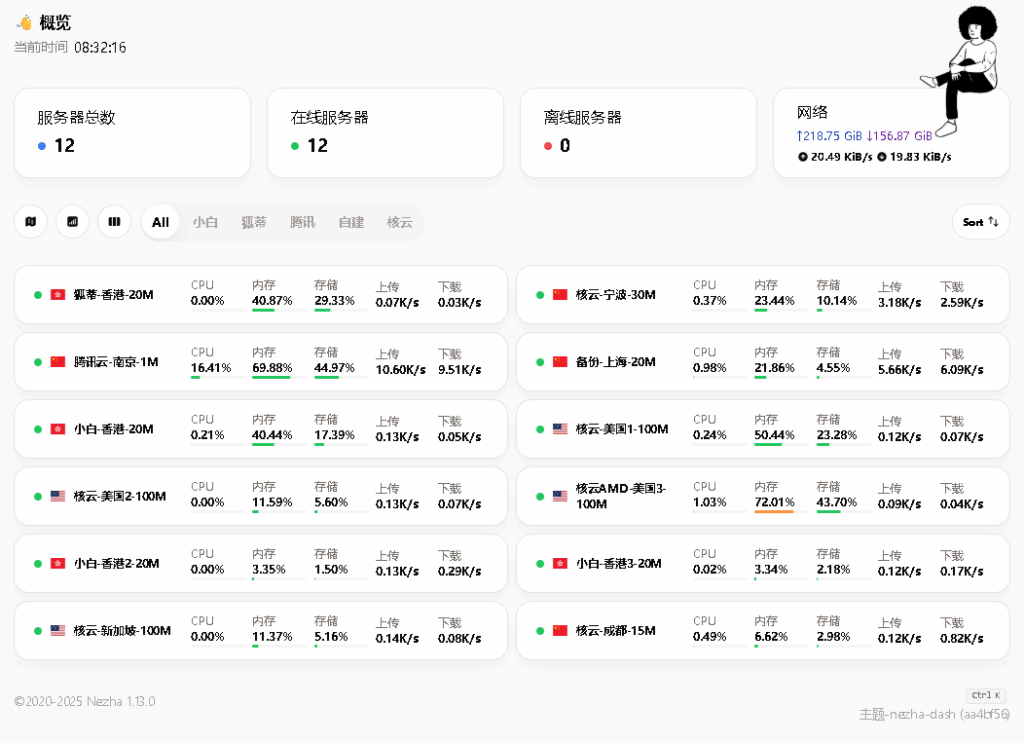This screenshot has height=743, width=1024.
Task: Select the All server group tab
Action: [x=160, y=222]
